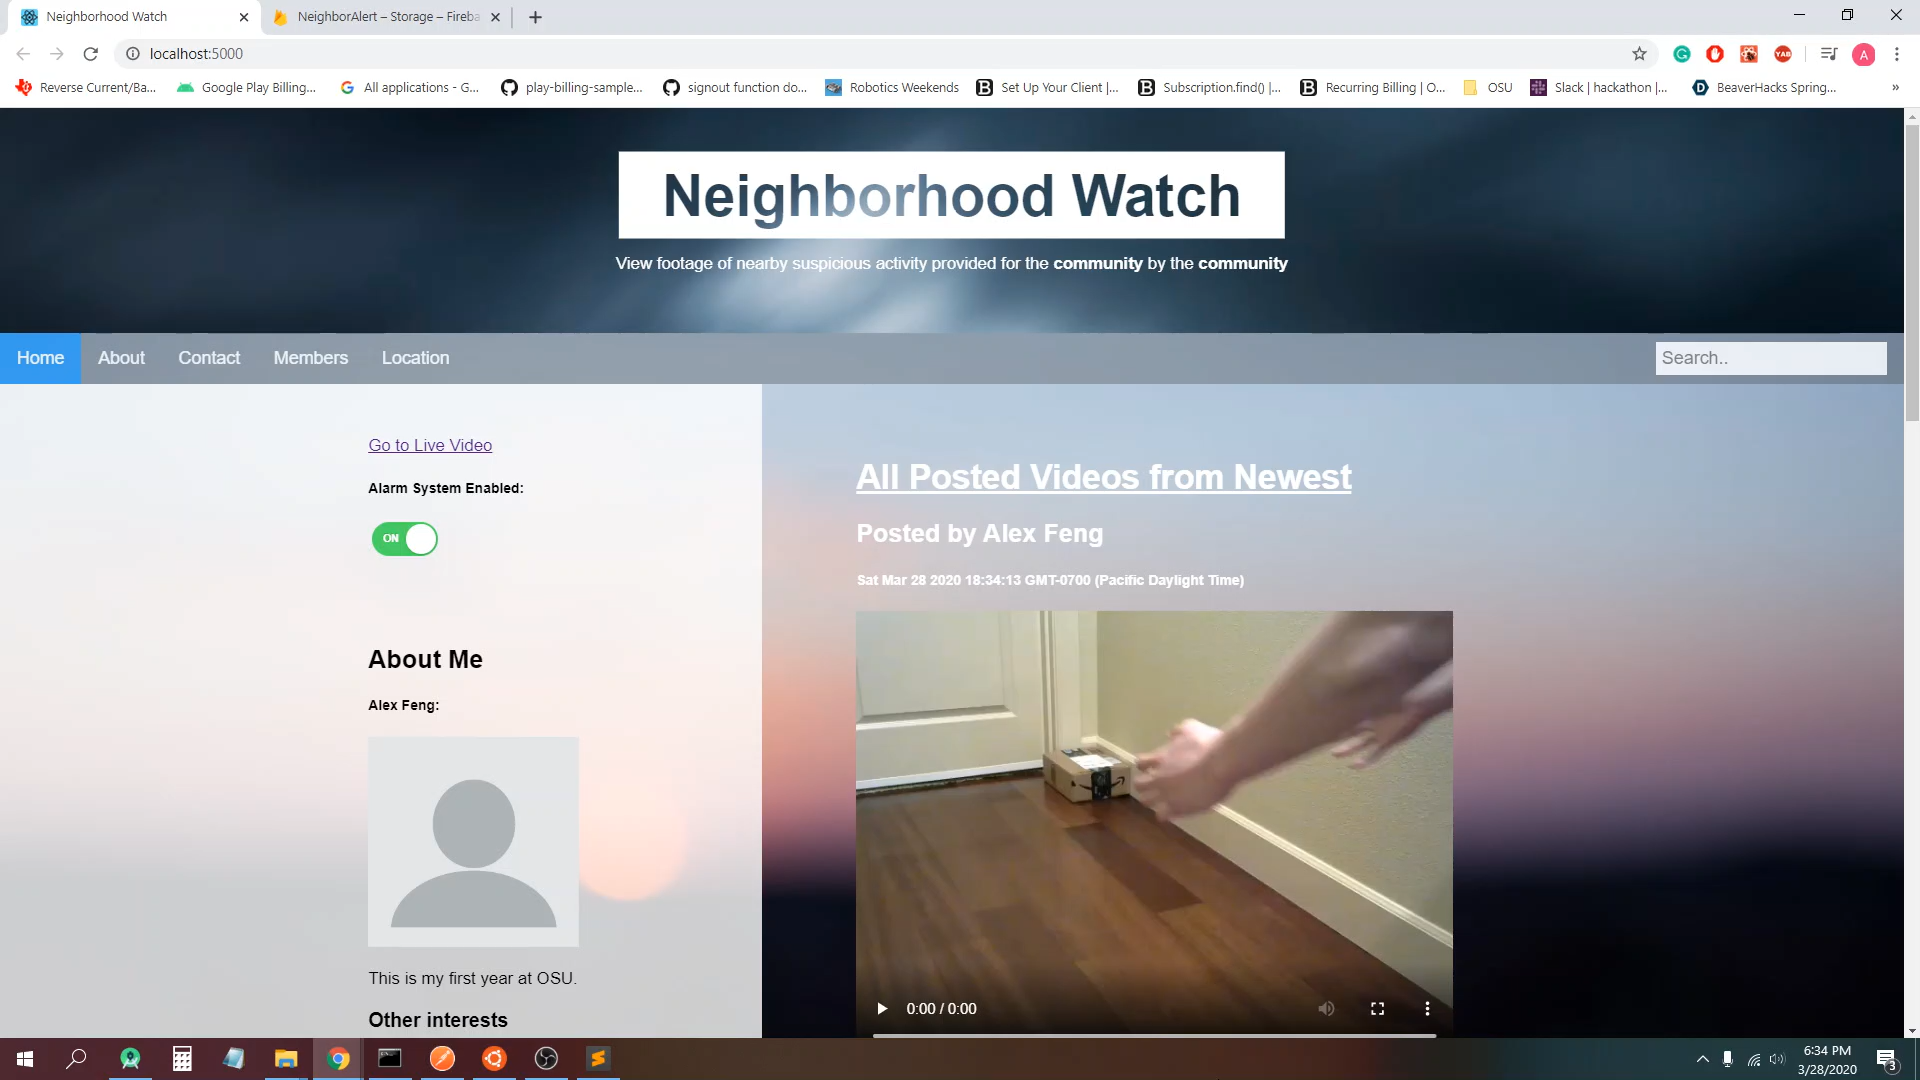Open the Chrome profile avatar
Screen dimensions: 1920x1080
[x=1862, y=54]
